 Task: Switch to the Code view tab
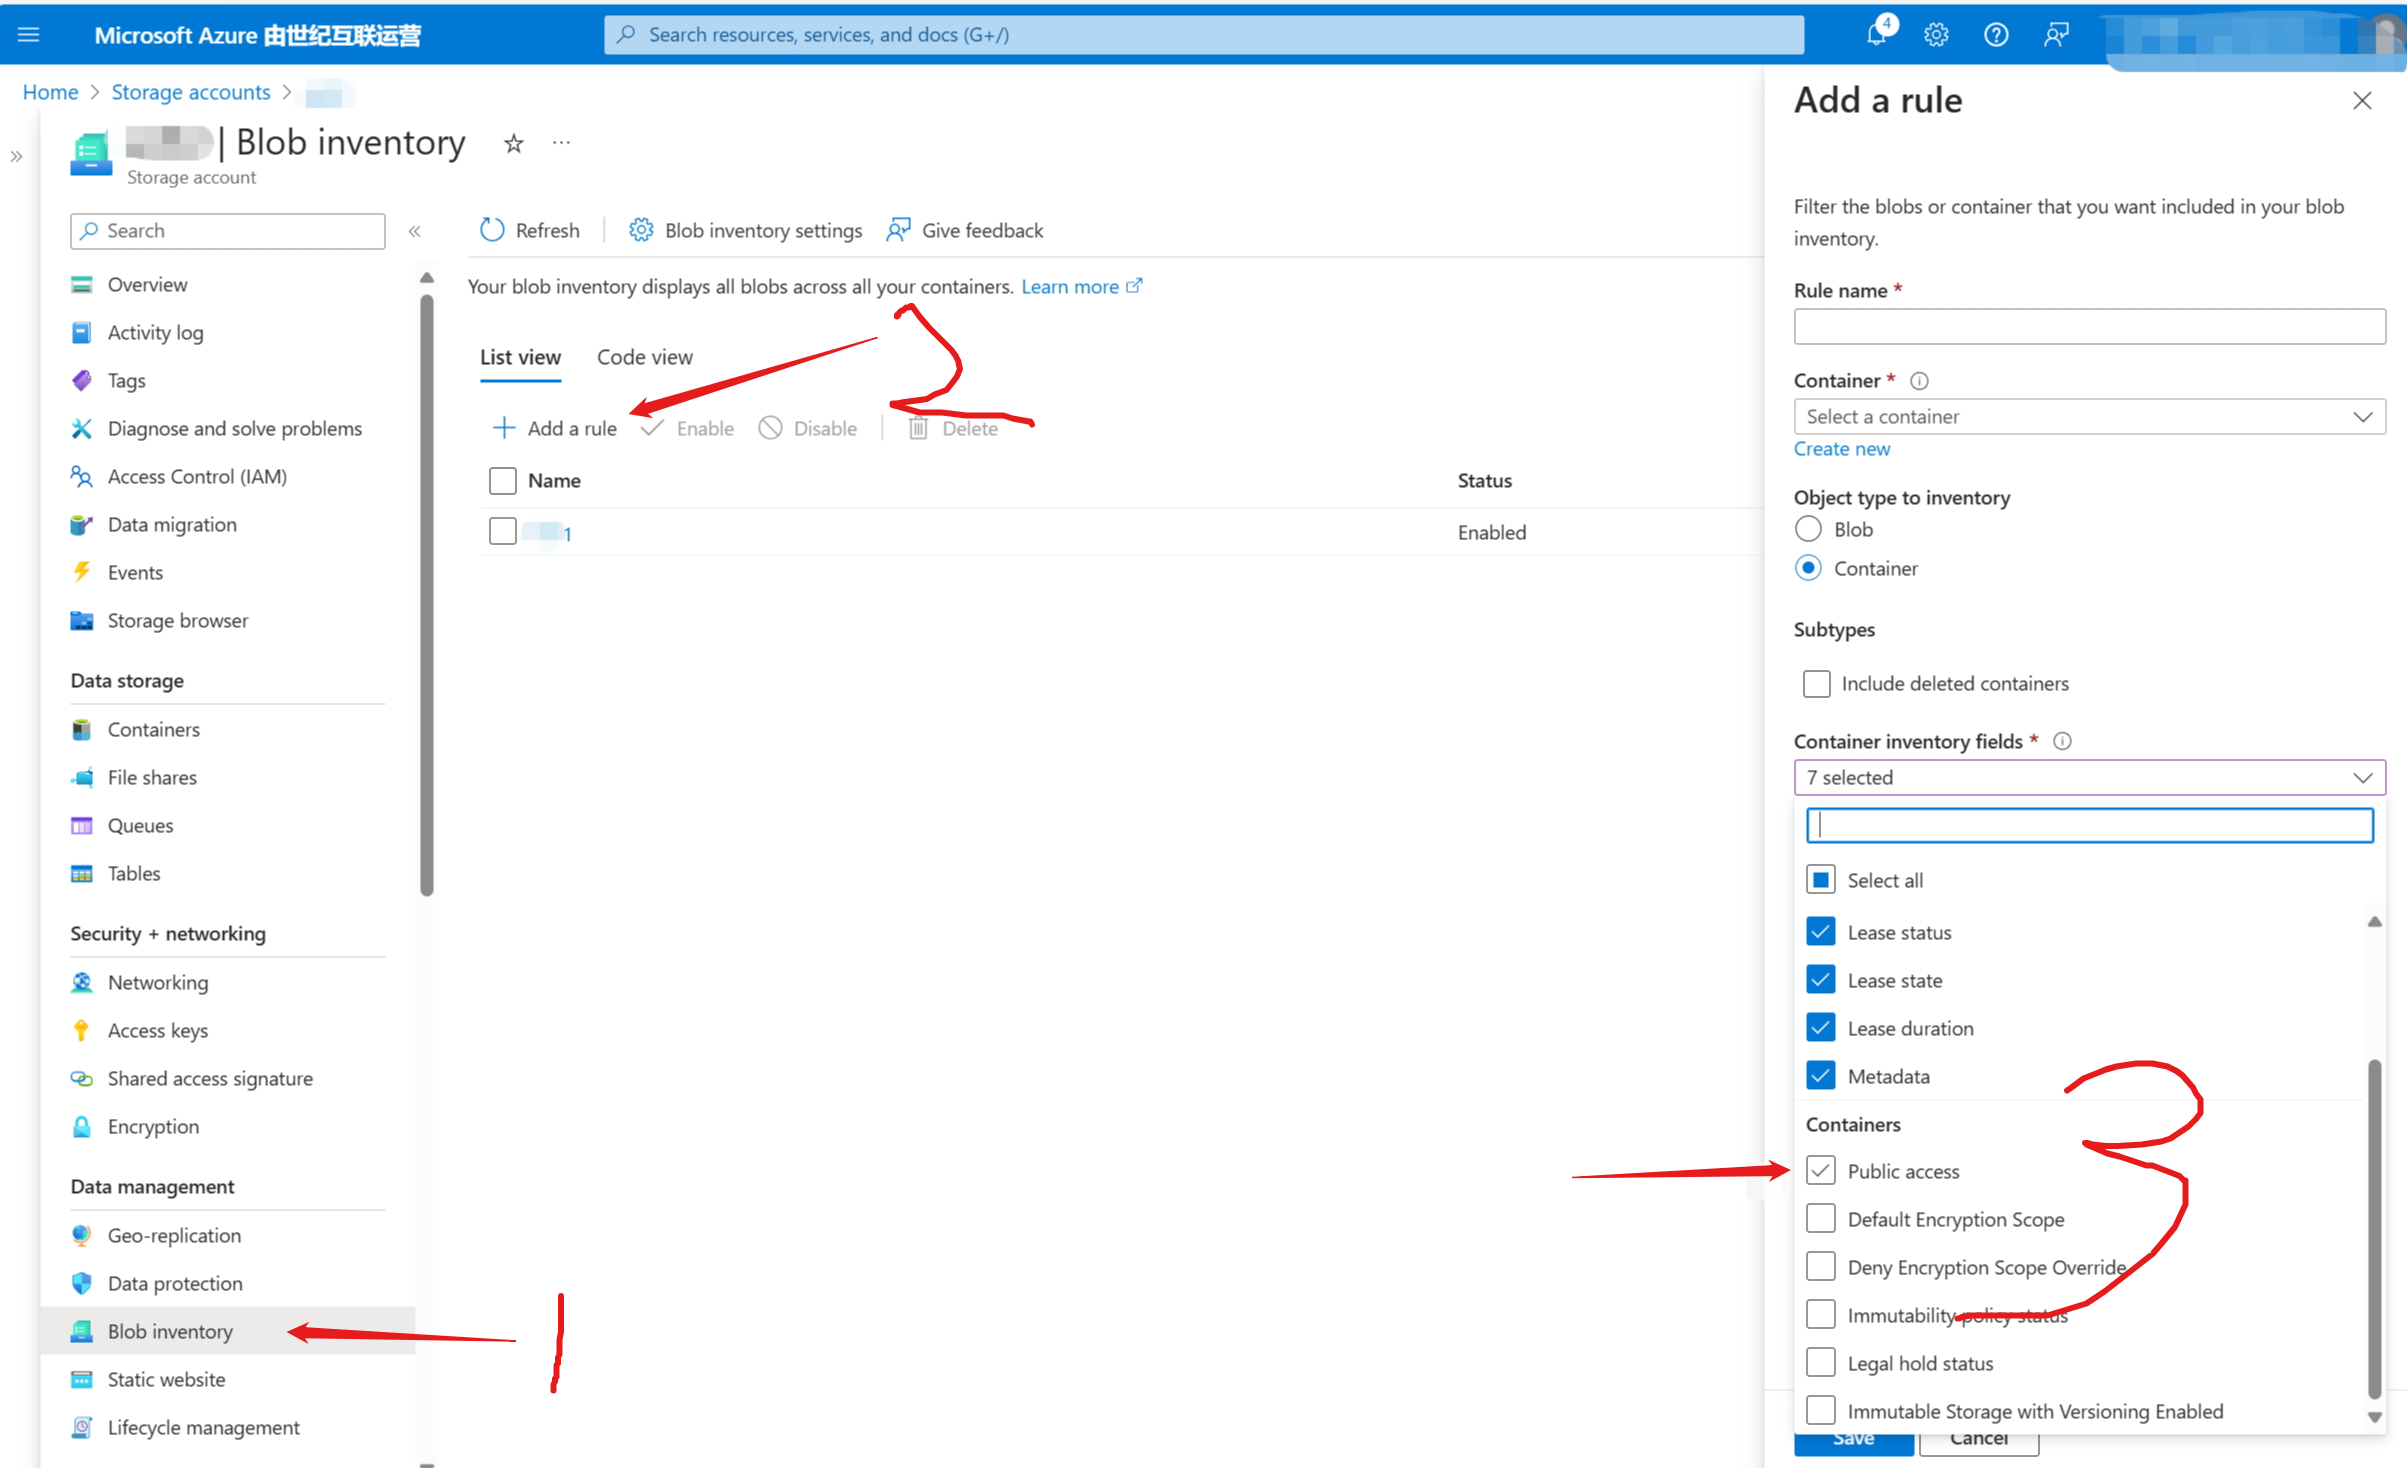point(644,358)
